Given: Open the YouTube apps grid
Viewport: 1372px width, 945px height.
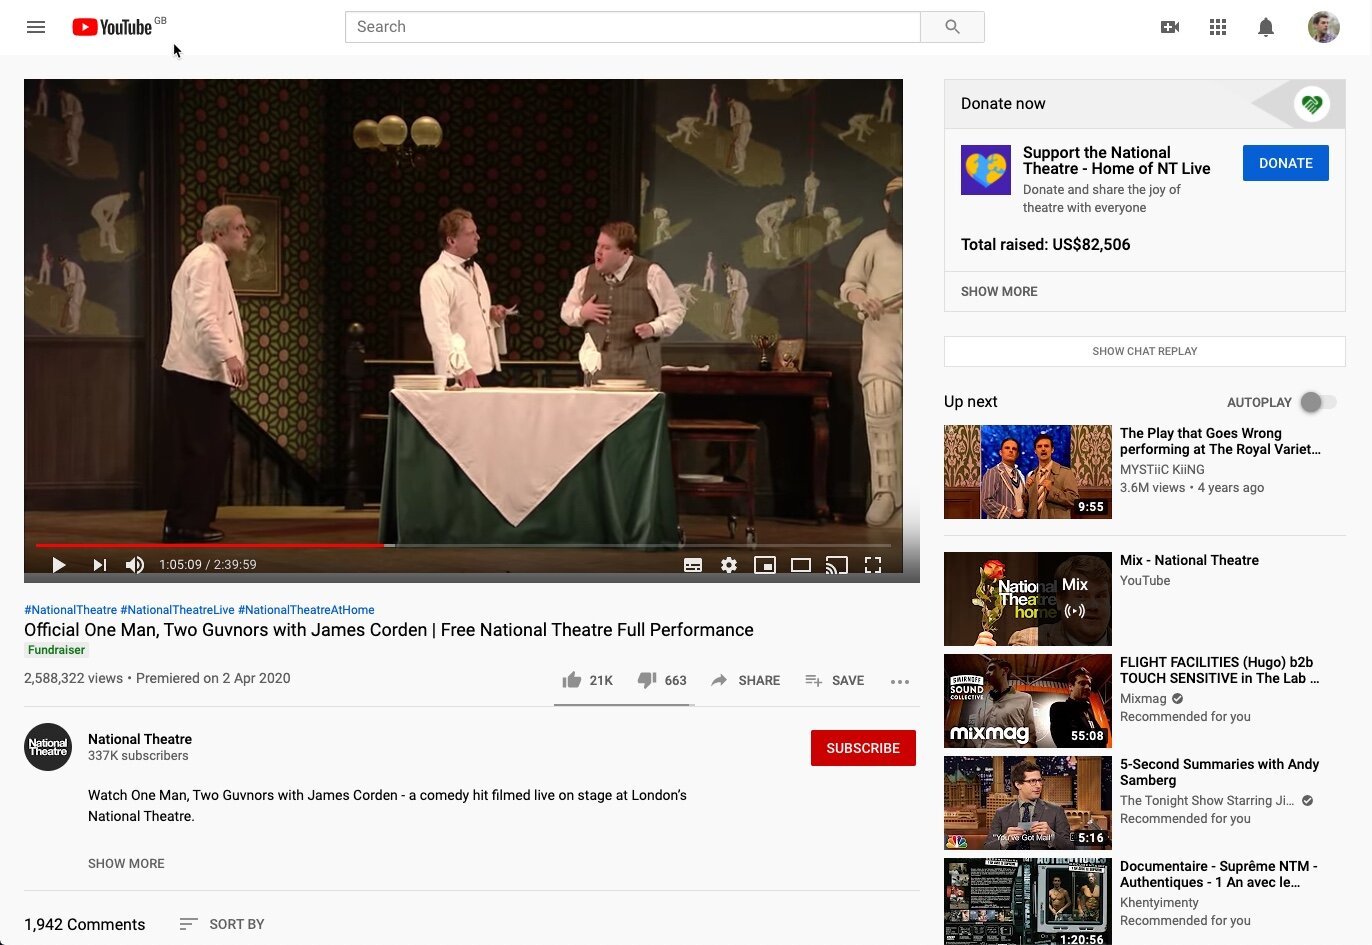Looking at the screenshot, I should coord(1218,27).
